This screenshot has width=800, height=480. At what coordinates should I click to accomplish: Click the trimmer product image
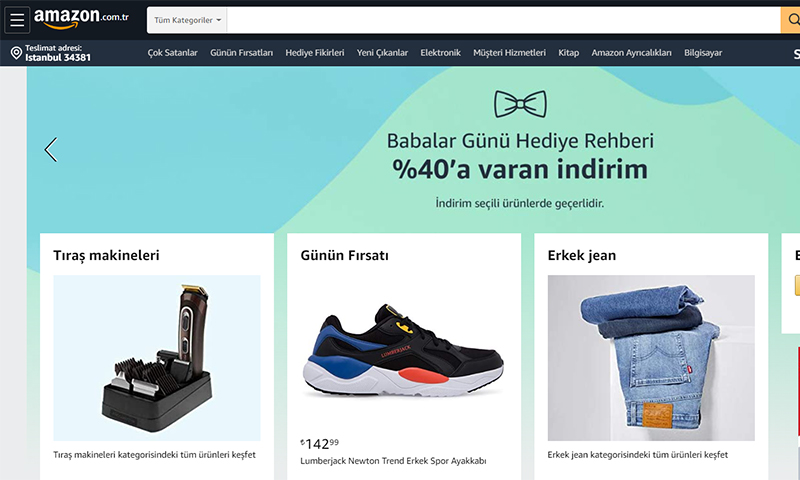click(x=157, y=358)
